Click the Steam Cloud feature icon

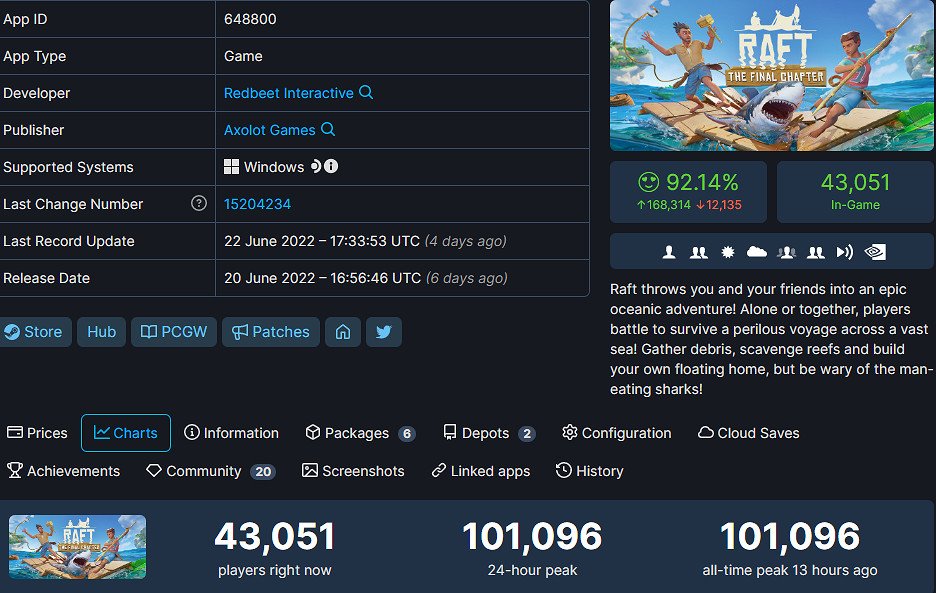pos(756,252)
